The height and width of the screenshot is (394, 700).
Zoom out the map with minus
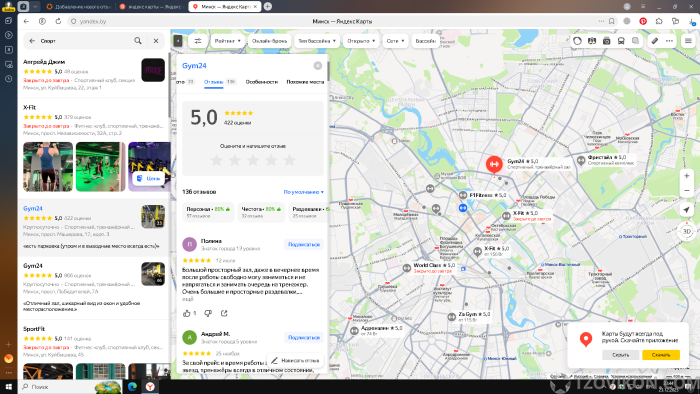[x=687, y=191]
